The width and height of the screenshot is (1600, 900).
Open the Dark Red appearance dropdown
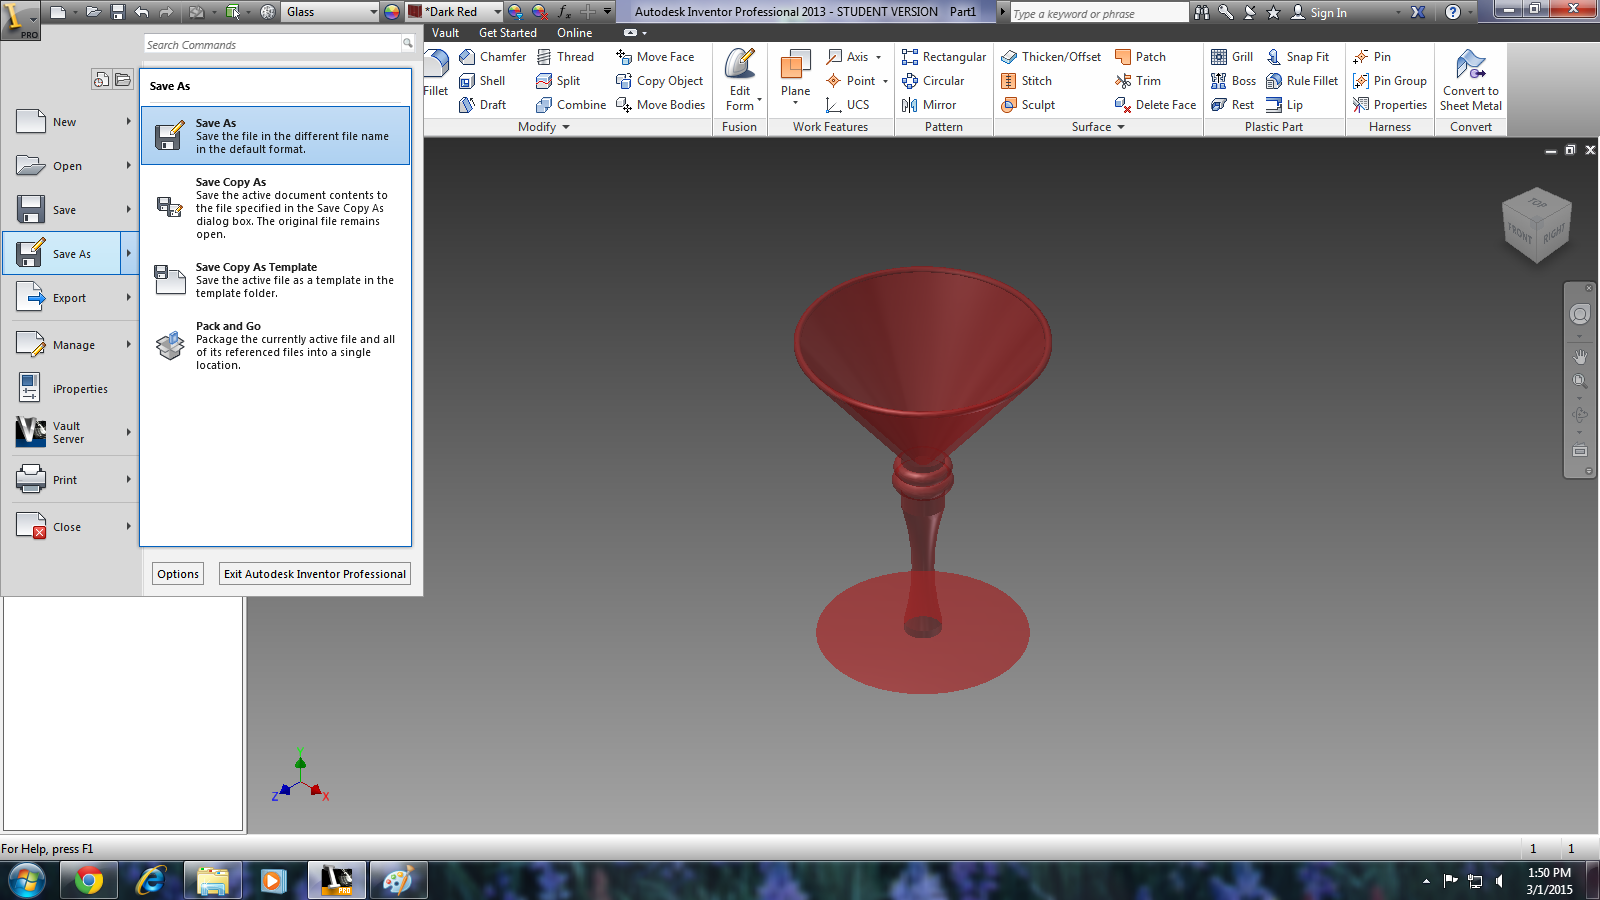(x=497, y=12)
